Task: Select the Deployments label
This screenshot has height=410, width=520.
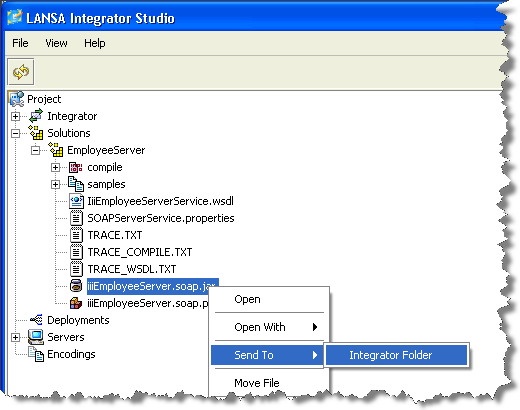Action: (x=78, y=320)
